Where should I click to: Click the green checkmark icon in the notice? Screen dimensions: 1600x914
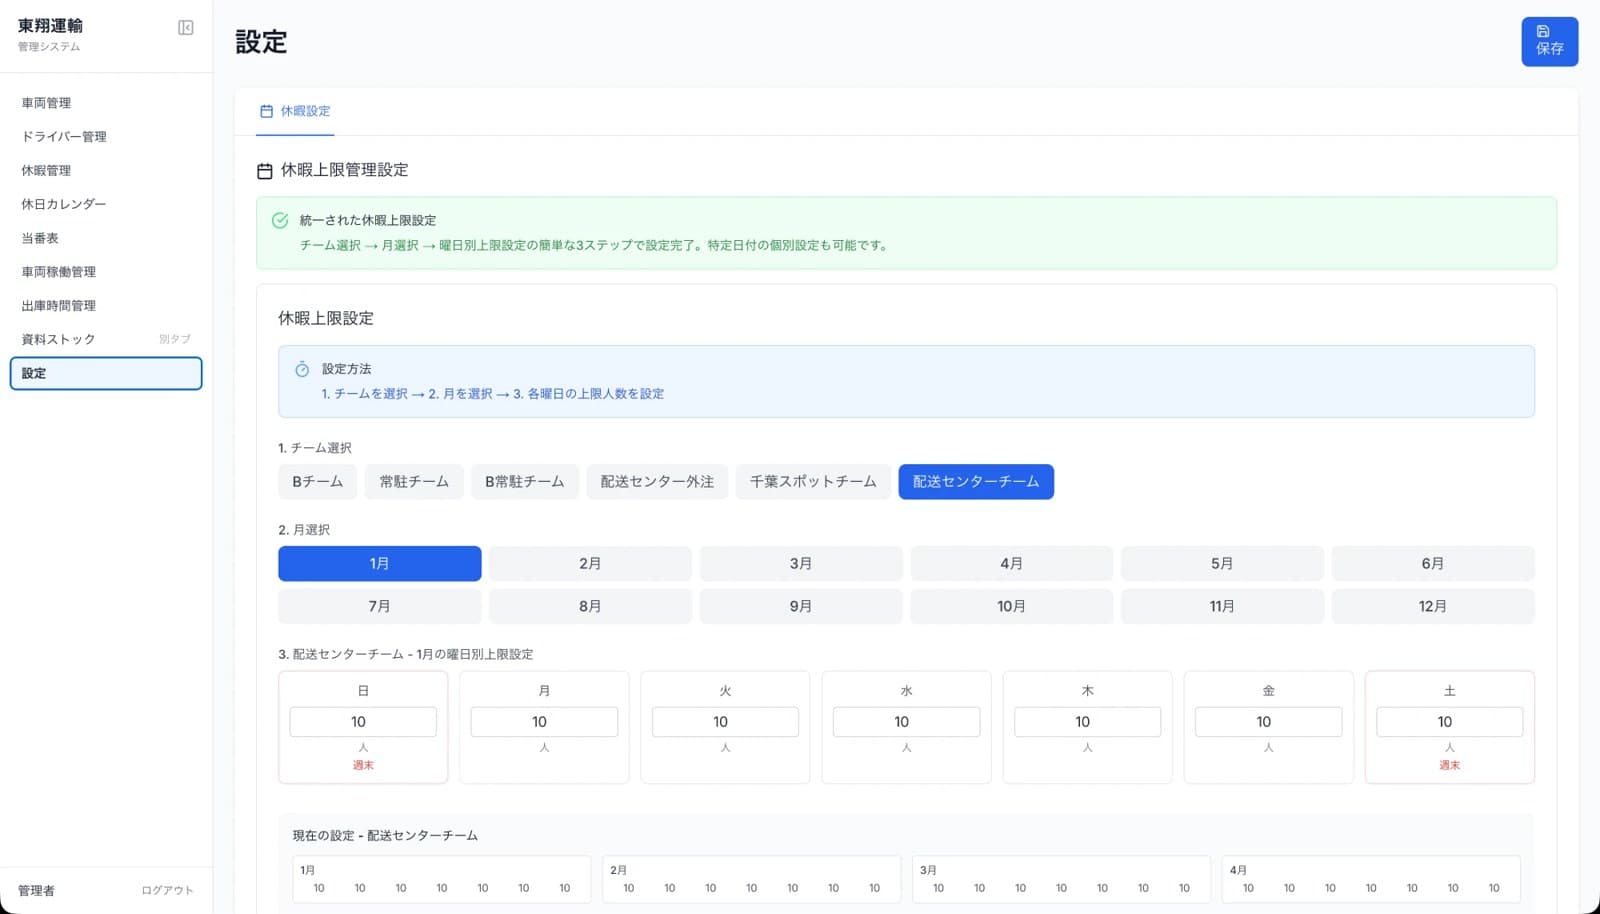(x=280, y=220)
